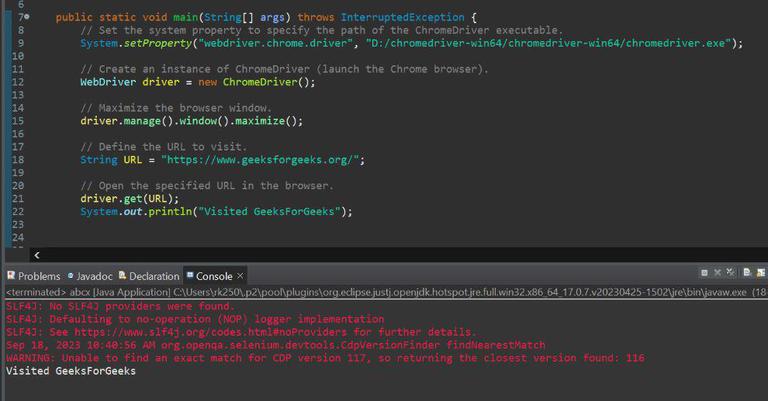Switch to the Problems tab
This screenshot has height=401, width=768.
click(34, 276)
